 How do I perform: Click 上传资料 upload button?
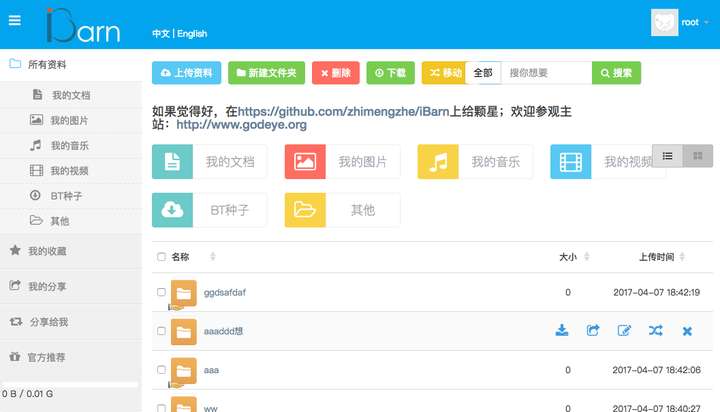186,73
